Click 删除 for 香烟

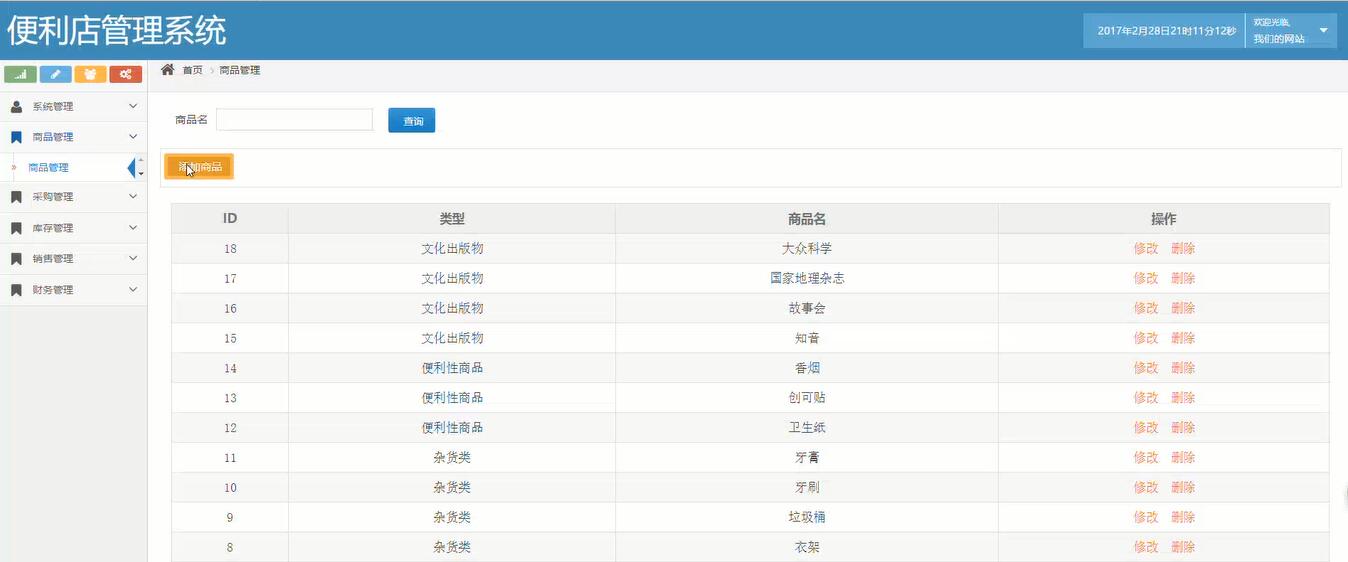[x=1183, y=368]
